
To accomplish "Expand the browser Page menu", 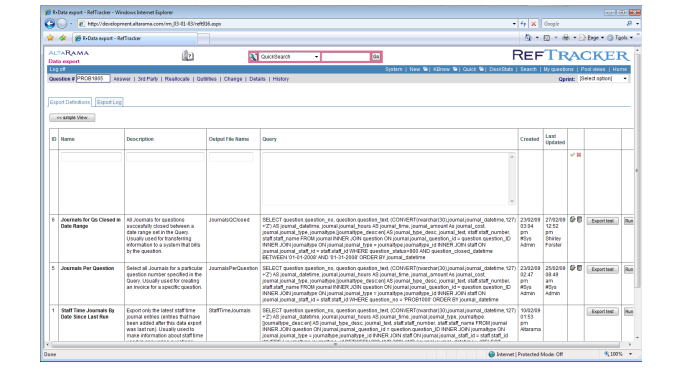I will coord(591,38).
